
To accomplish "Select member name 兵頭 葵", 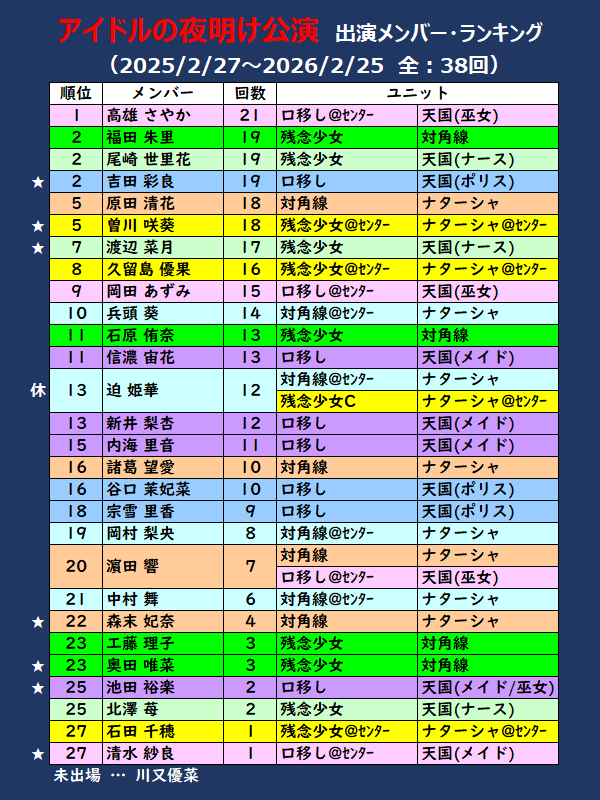I will coord(133,313).
